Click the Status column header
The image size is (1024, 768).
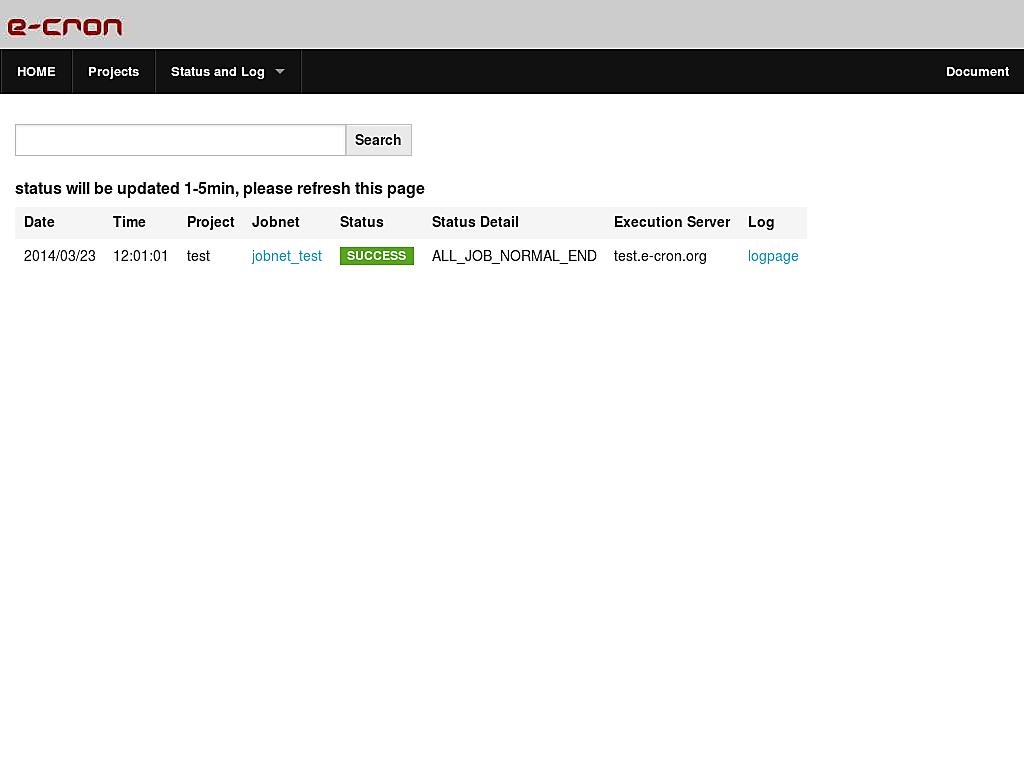point(361,222)
